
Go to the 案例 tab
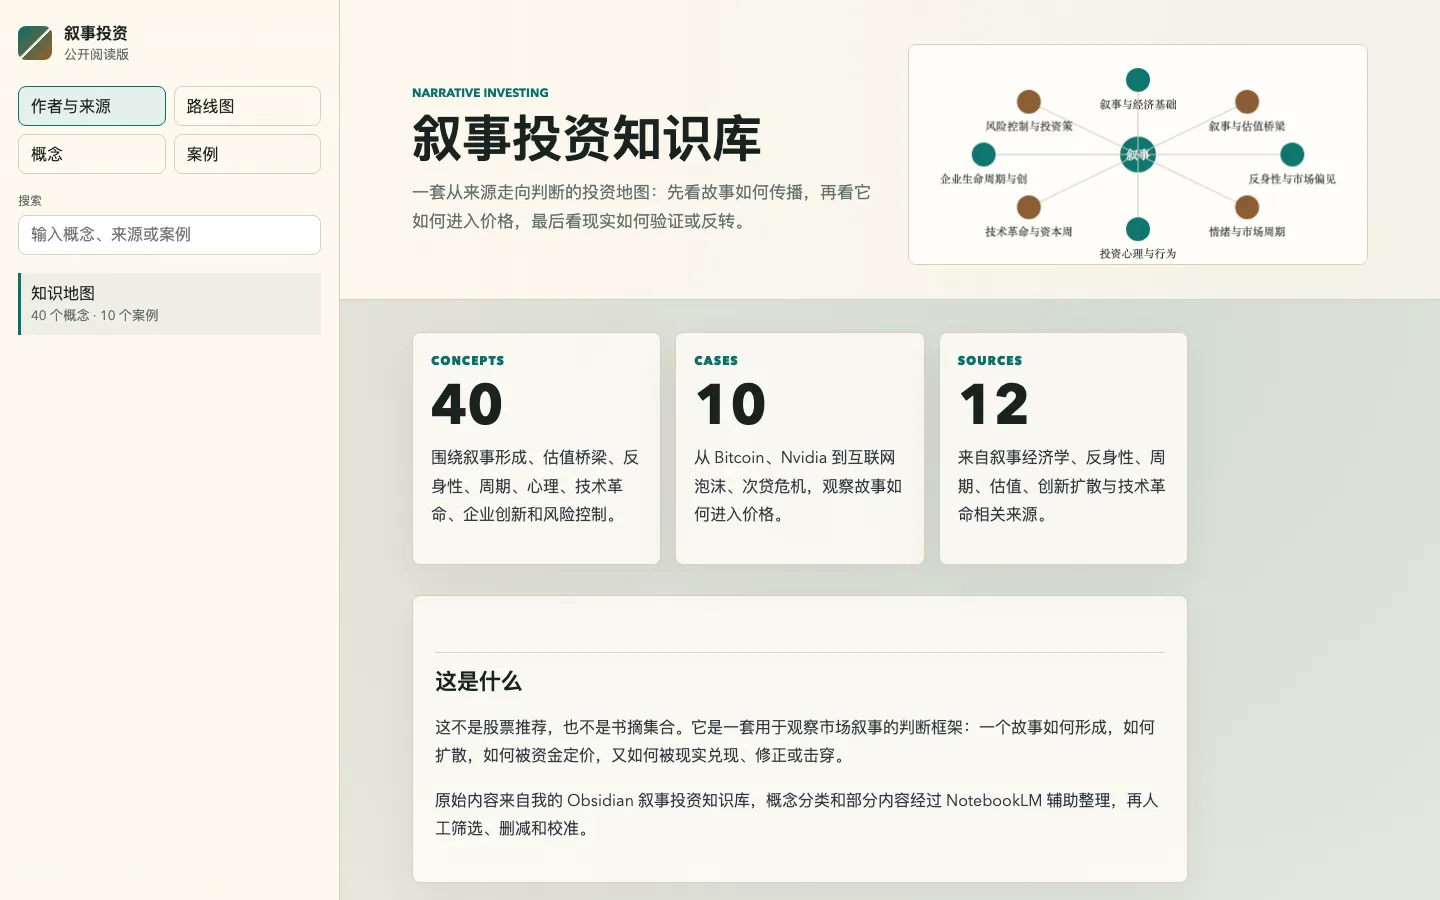tap(247, 154)
